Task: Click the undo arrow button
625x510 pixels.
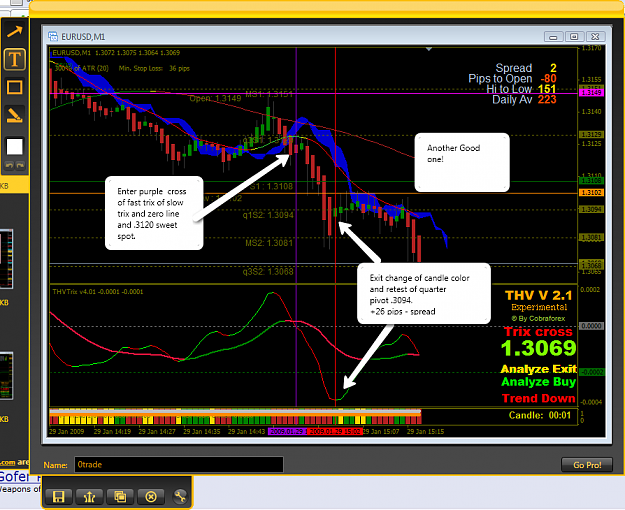Action: pyautogui.click(x=9, y=165)
